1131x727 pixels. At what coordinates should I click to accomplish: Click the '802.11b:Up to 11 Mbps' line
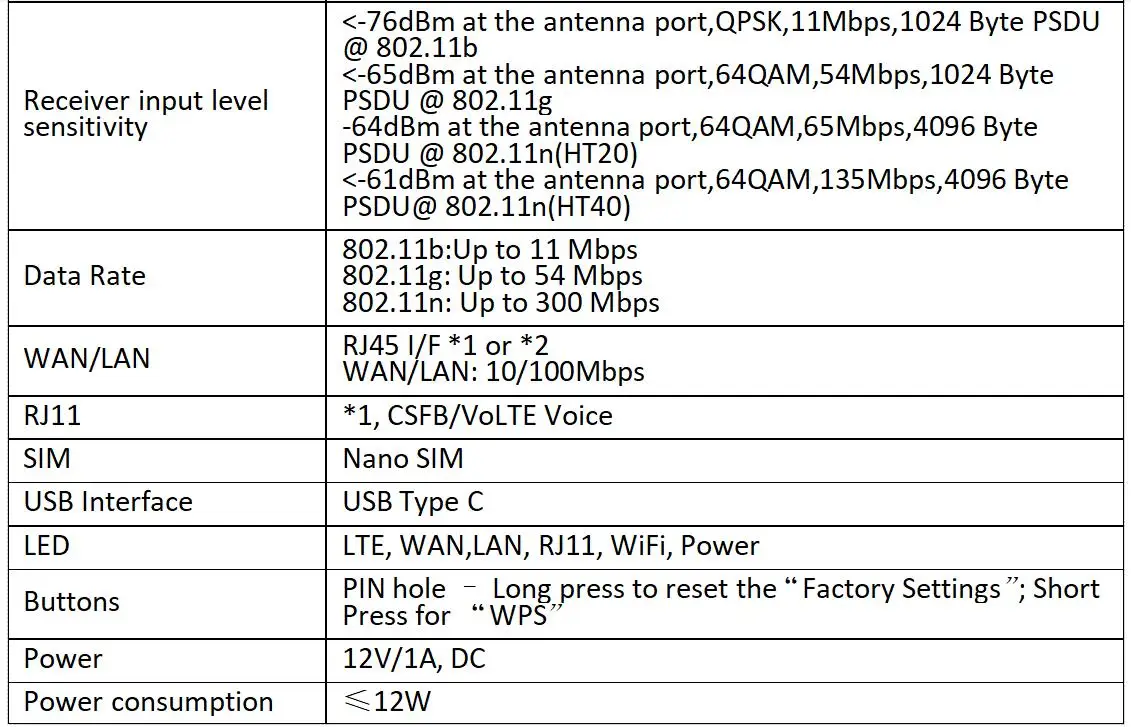[x=490, y=249]
